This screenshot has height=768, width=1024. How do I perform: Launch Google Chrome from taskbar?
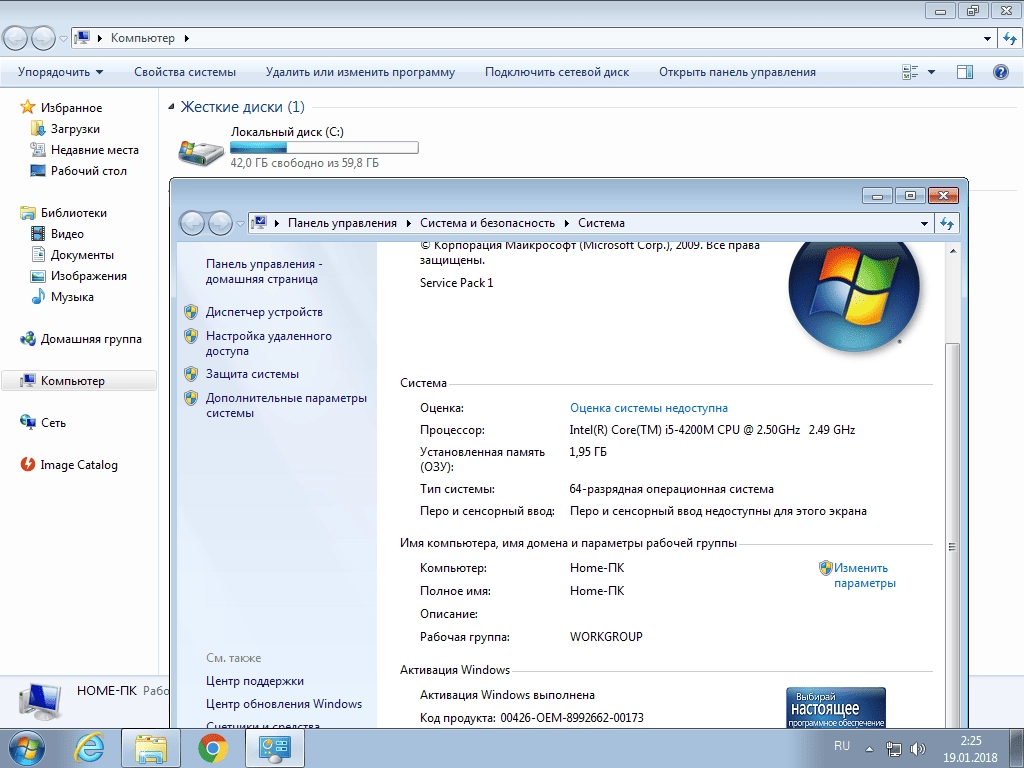(x=213, y=748)
